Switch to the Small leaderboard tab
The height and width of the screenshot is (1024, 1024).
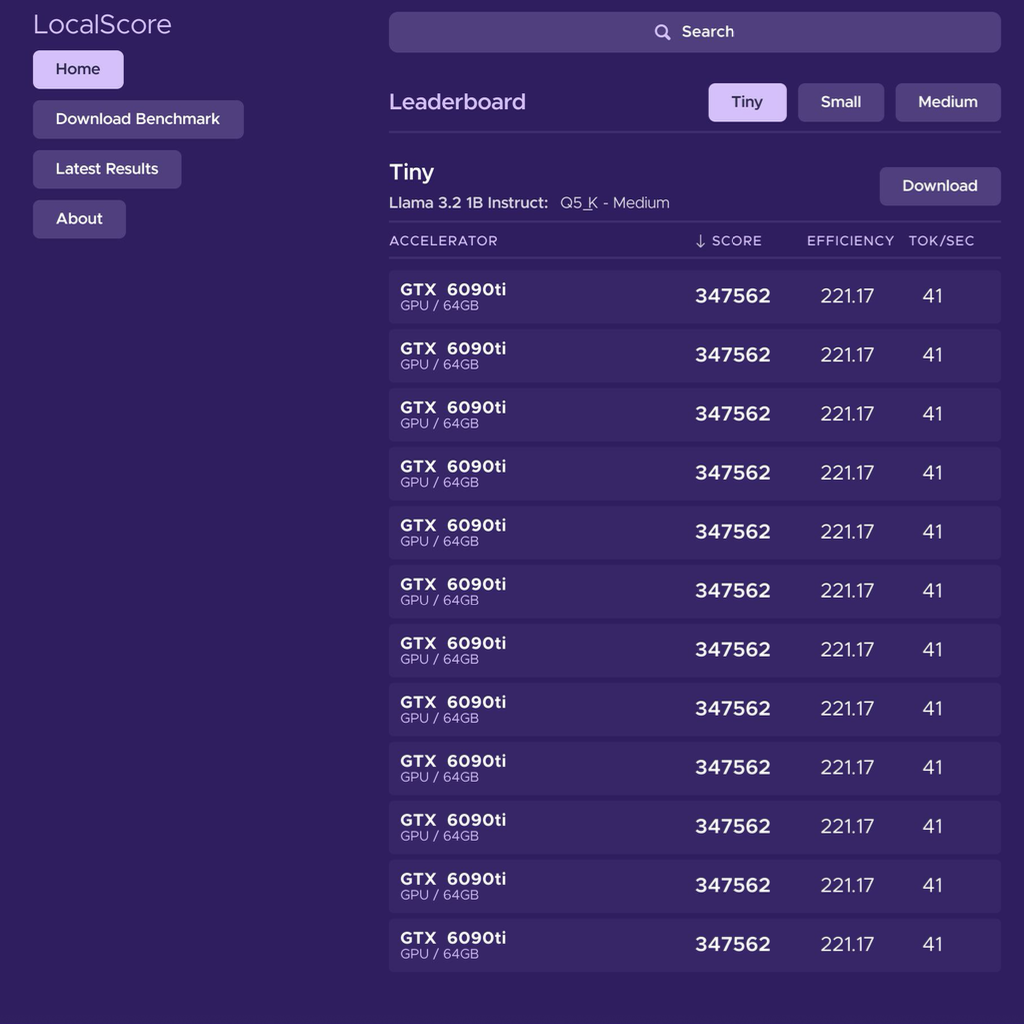coord(840,102)
